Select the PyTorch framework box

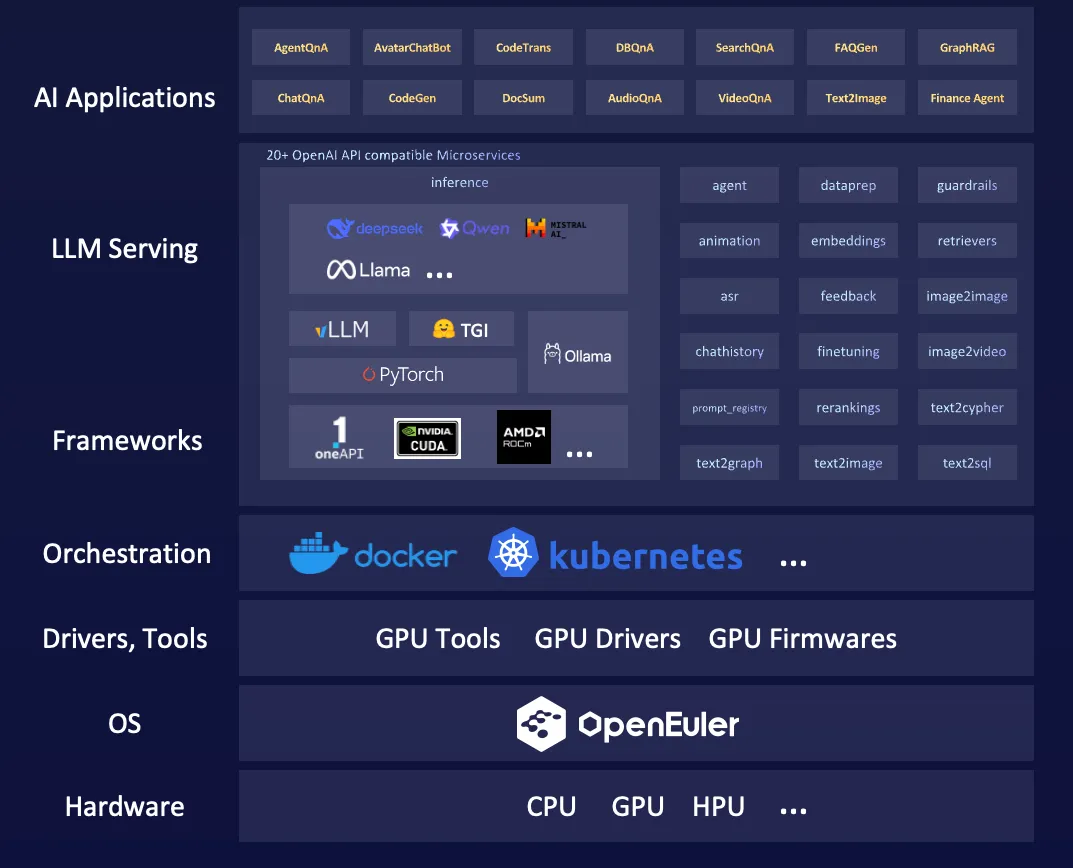[x=403, y=375]
